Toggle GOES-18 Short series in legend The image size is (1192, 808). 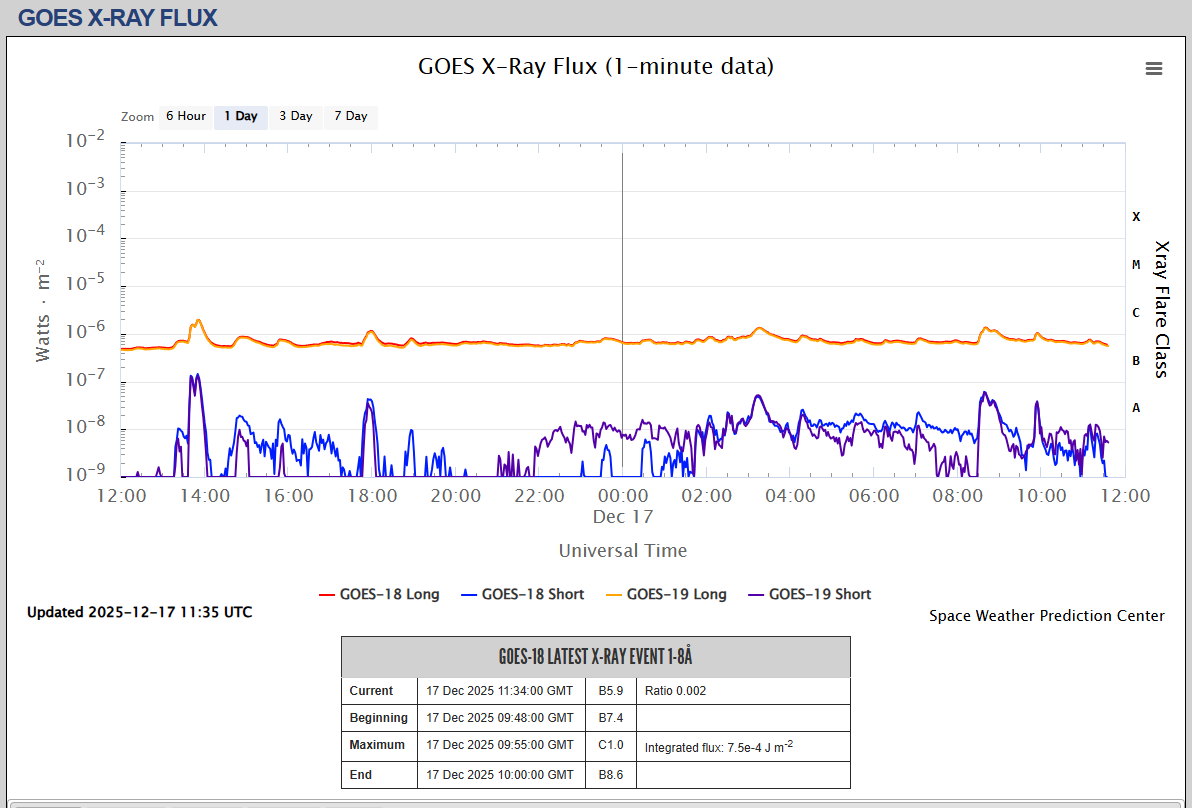[x=523, y=594]
